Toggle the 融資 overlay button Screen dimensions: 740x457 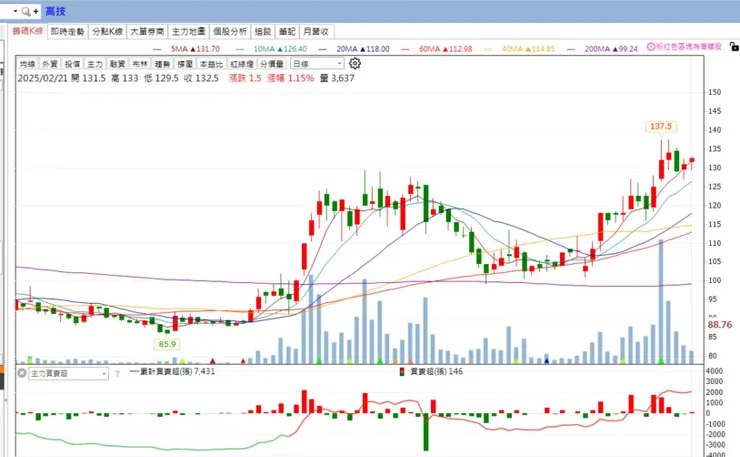pos(117,64)
